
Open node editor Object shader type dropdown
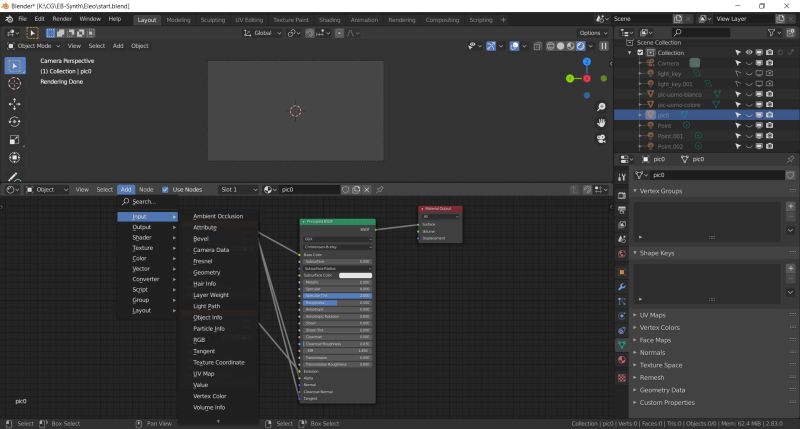coord(46,190)
